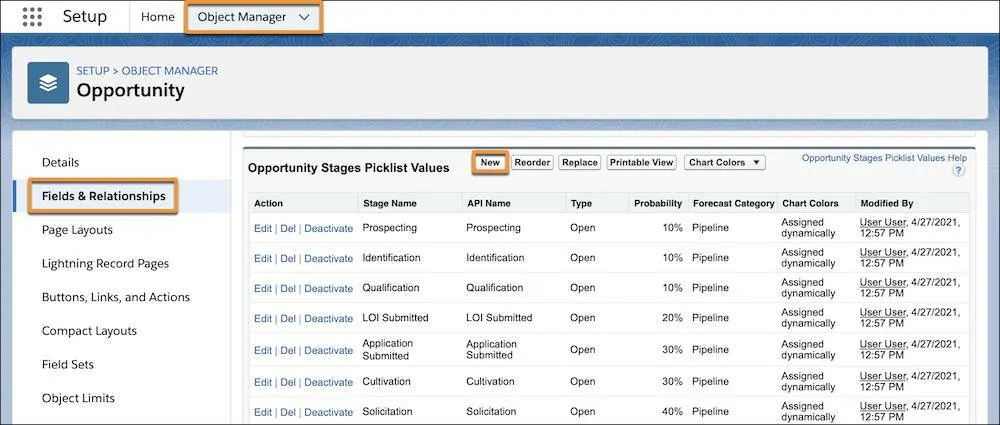Open User User link in Identification row
The image size is (1000, 425).
click(883, 252)
